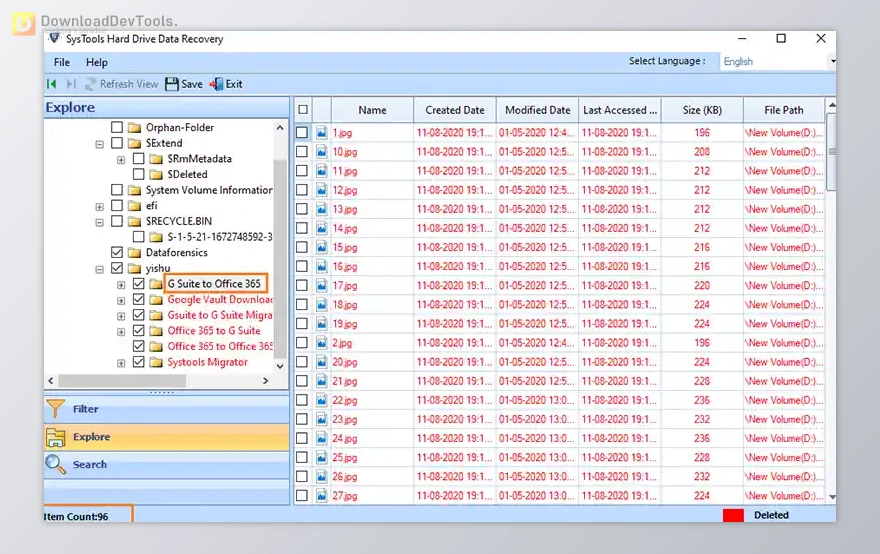The width and height of the screenshot is (880, 554).
Task: Expand the Systools Migrator tree node
Action: (x=121, y=363)
